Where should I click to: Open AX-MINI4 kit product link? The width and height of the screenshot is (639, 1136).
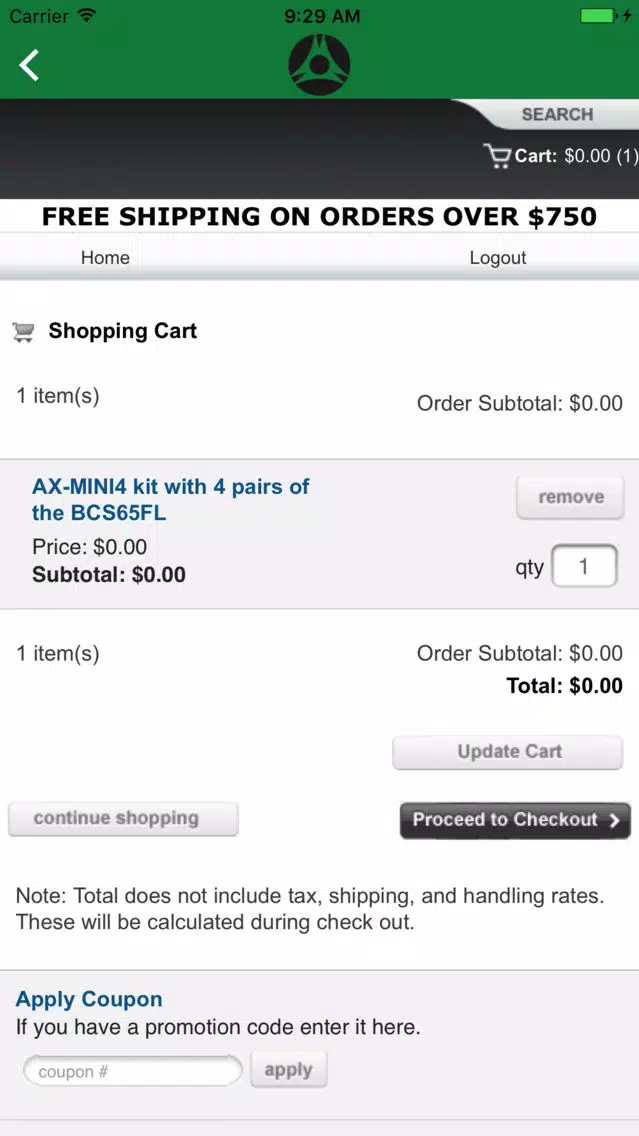[x=171, y=500]
